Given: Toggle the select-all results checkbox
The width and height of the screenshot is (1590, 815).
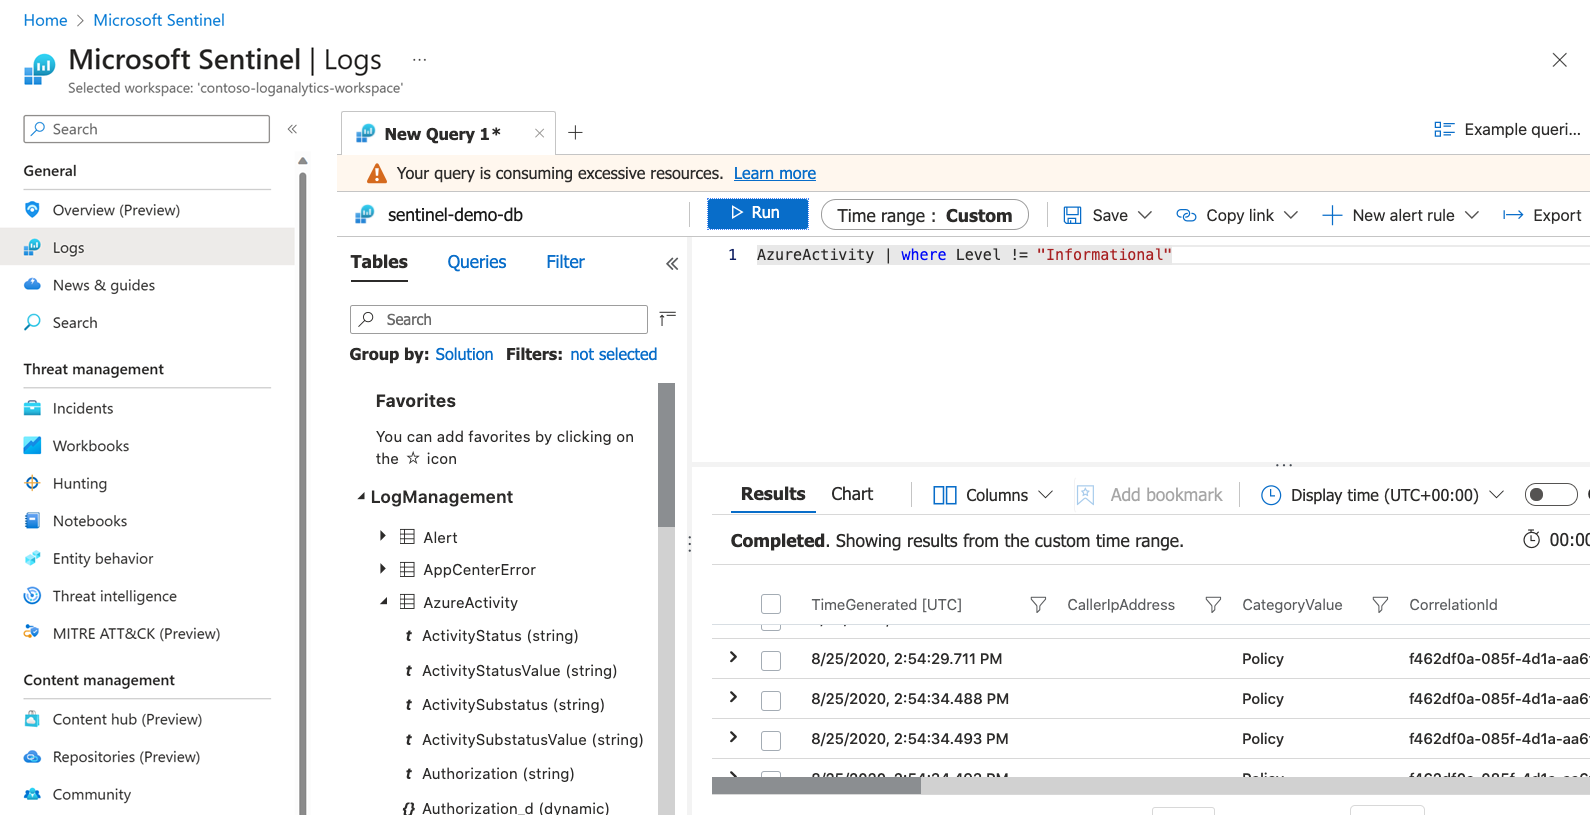Looking at the screenshot, I should [771, 604].
